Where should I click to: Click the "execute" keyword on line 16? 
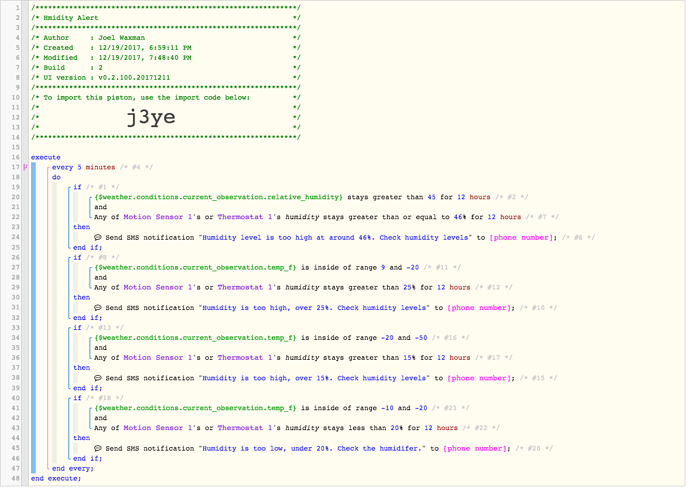(x=46, y=157)
